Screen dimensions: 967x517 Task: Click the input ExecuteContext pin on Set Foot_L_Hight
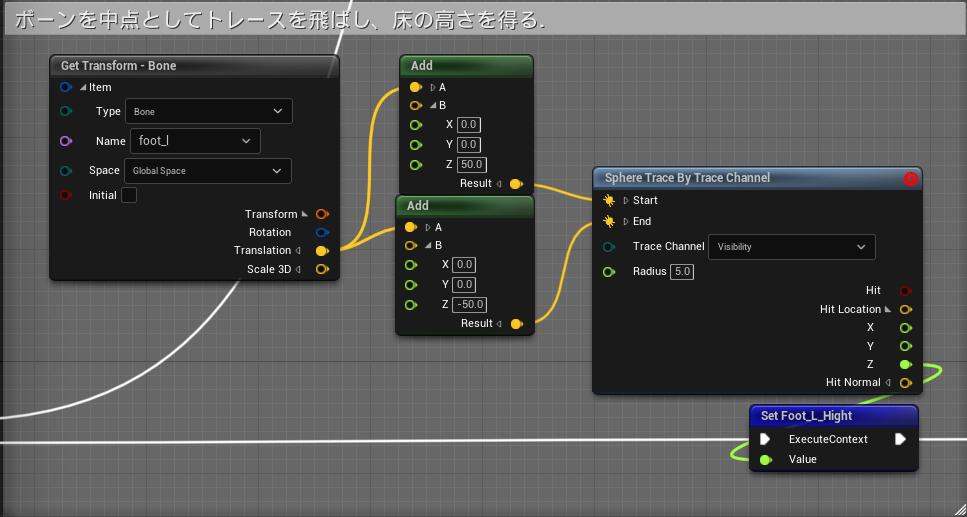click(765, 439)
